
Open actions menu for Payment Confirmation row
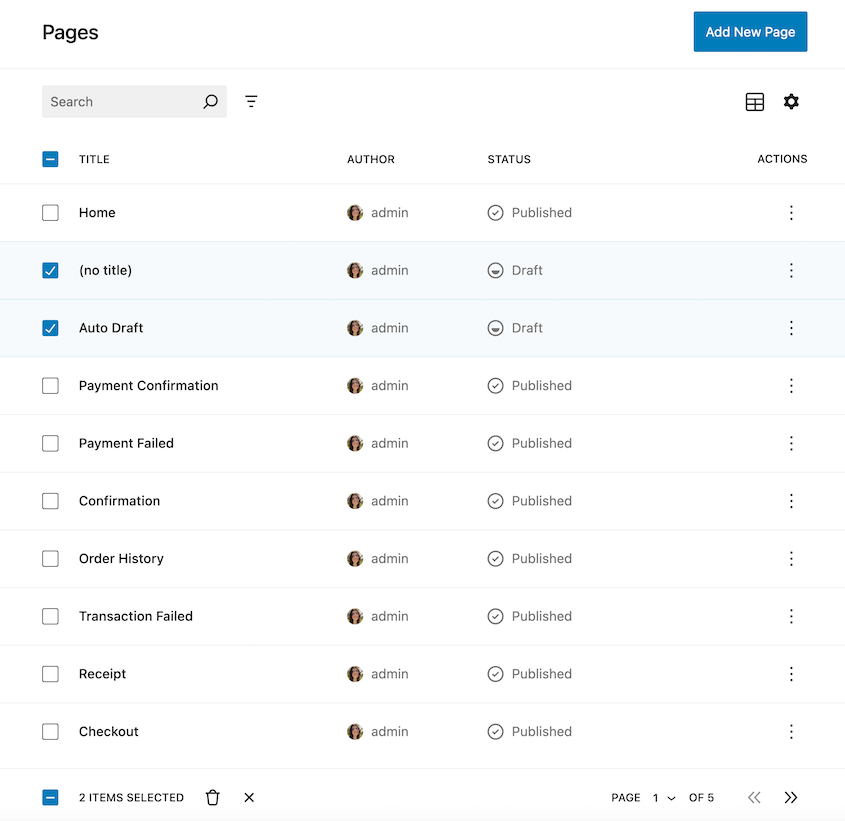point(791,385)
